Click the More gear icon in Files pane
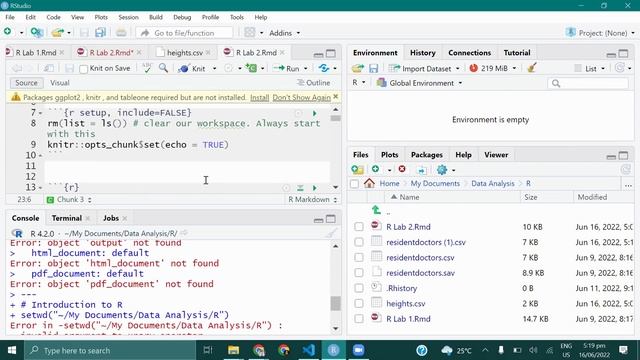The width and height of the screenshot is (640, 360). point(442,169)
